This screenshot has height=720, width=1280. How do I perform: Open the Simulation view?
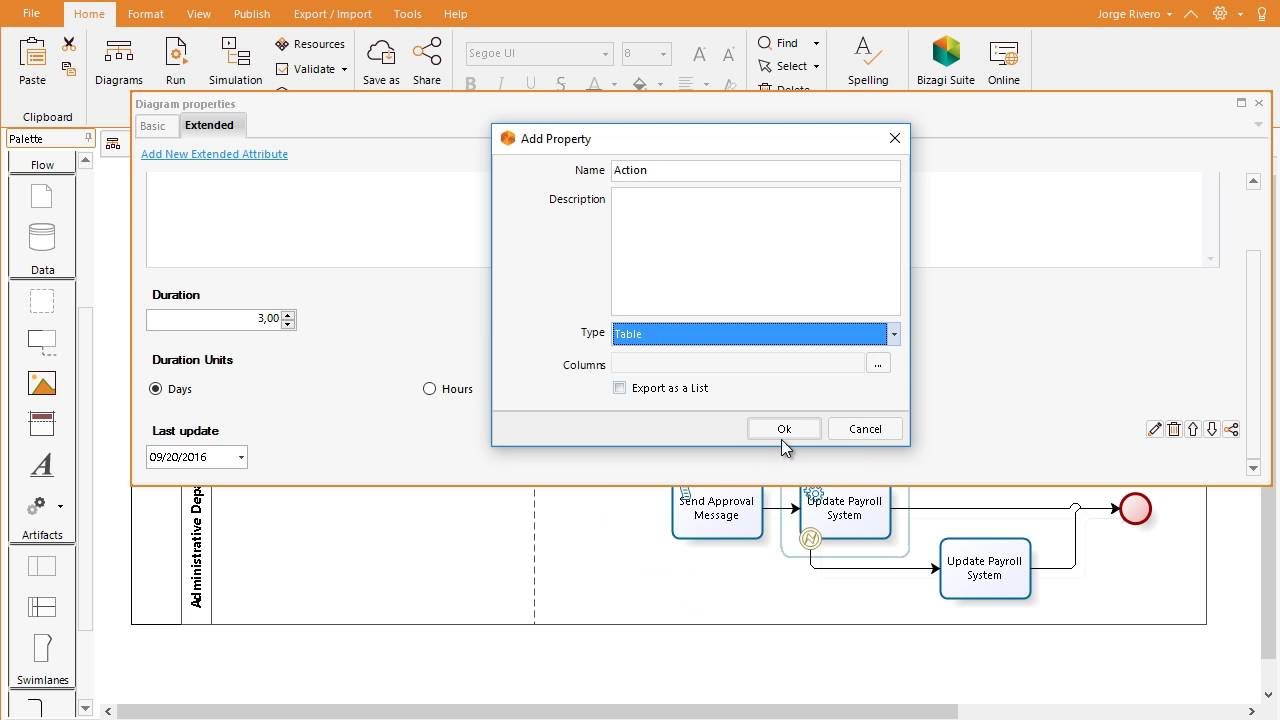(235, 60)
